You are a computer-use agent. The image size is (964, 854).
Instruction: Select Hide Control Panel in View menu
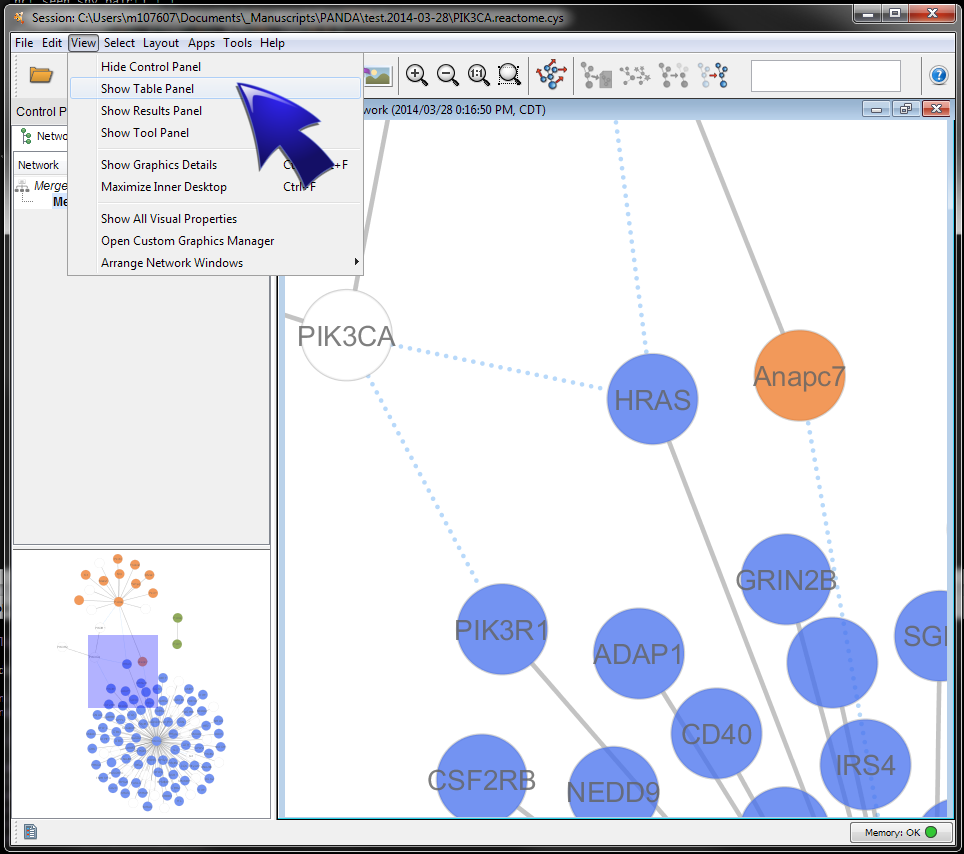pyautogui.click(x=151, y=67)
